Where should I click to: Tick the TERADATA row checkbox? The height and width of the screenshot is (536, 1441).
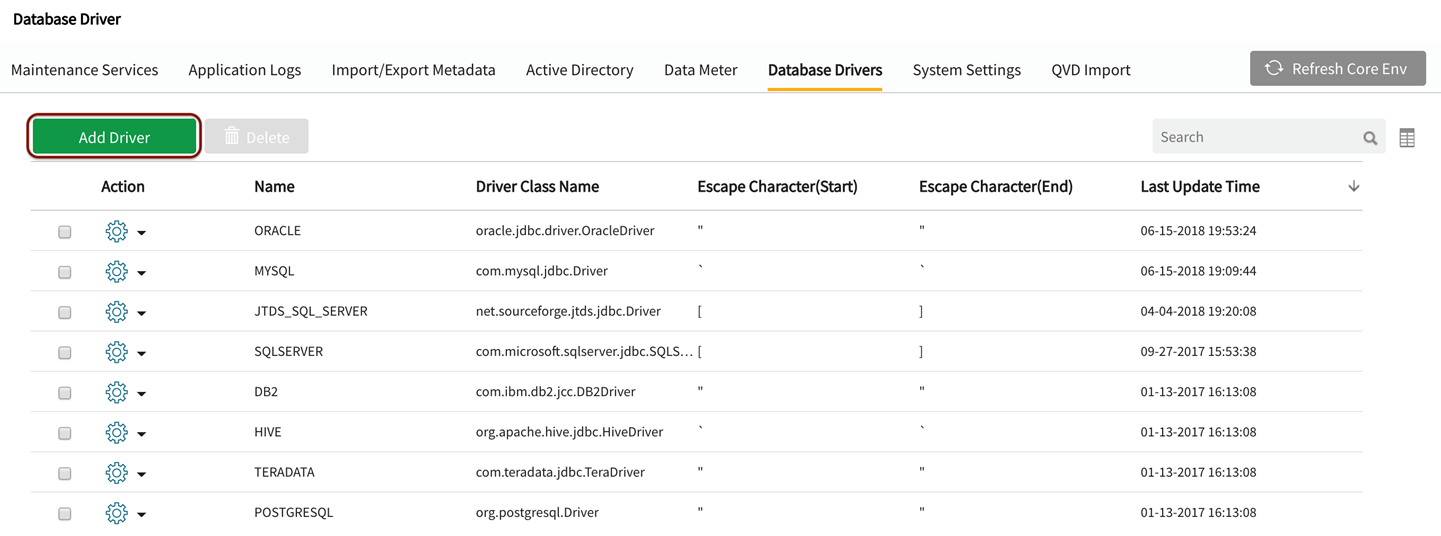[65, 473]
